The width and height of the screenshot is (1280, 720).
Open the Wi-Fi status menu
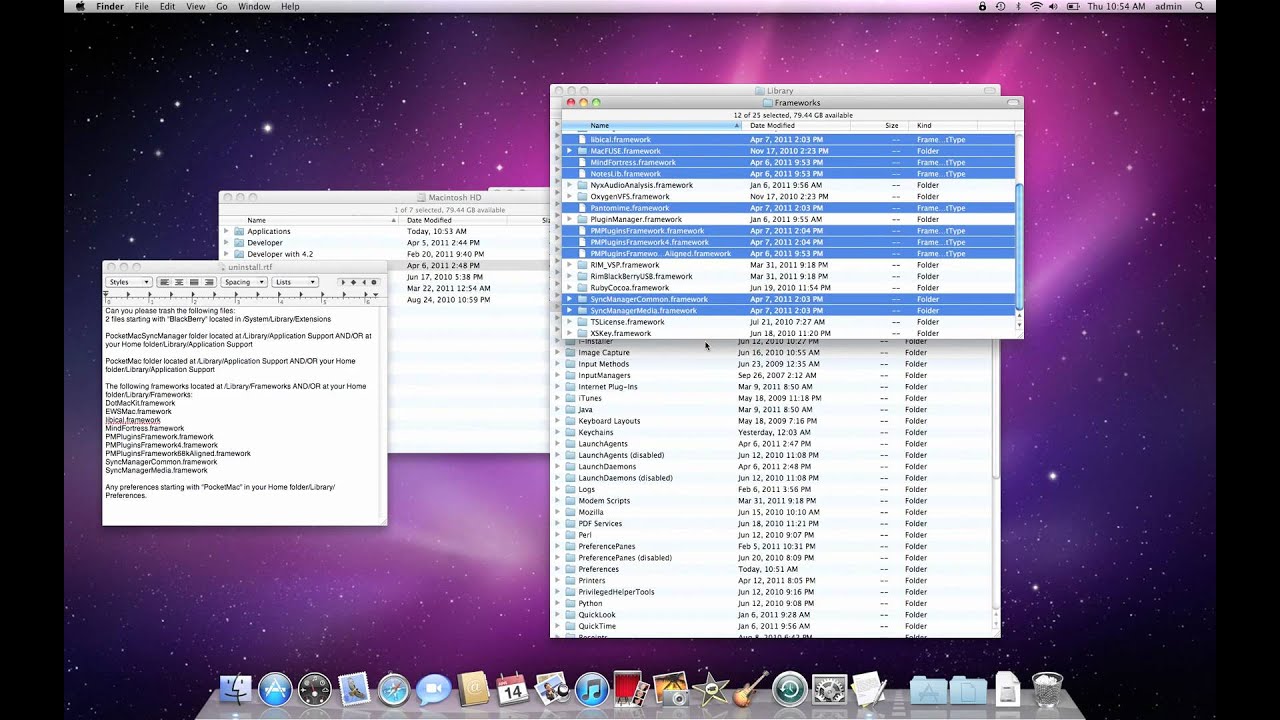pyautogui.click(x=1036, y=6)
